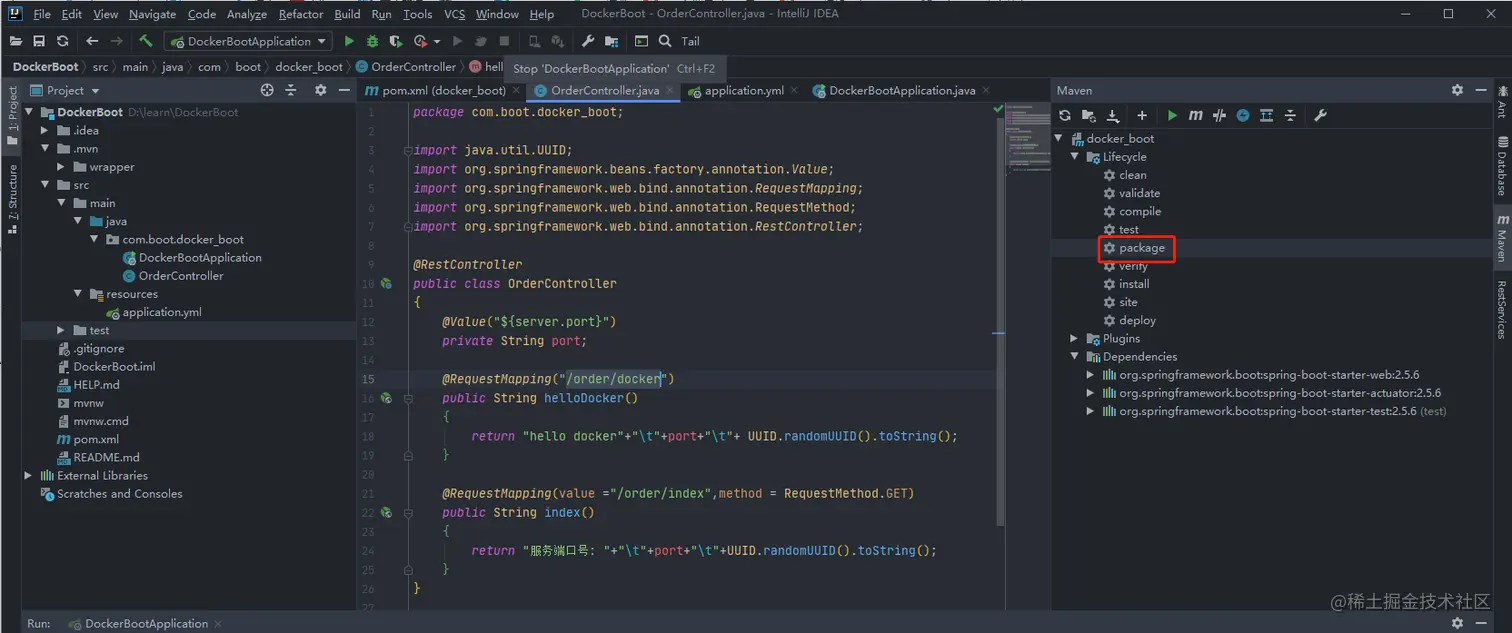
Task: Toggle Skip Tests mode in Maven toolbar
Action: (1243, 116)
